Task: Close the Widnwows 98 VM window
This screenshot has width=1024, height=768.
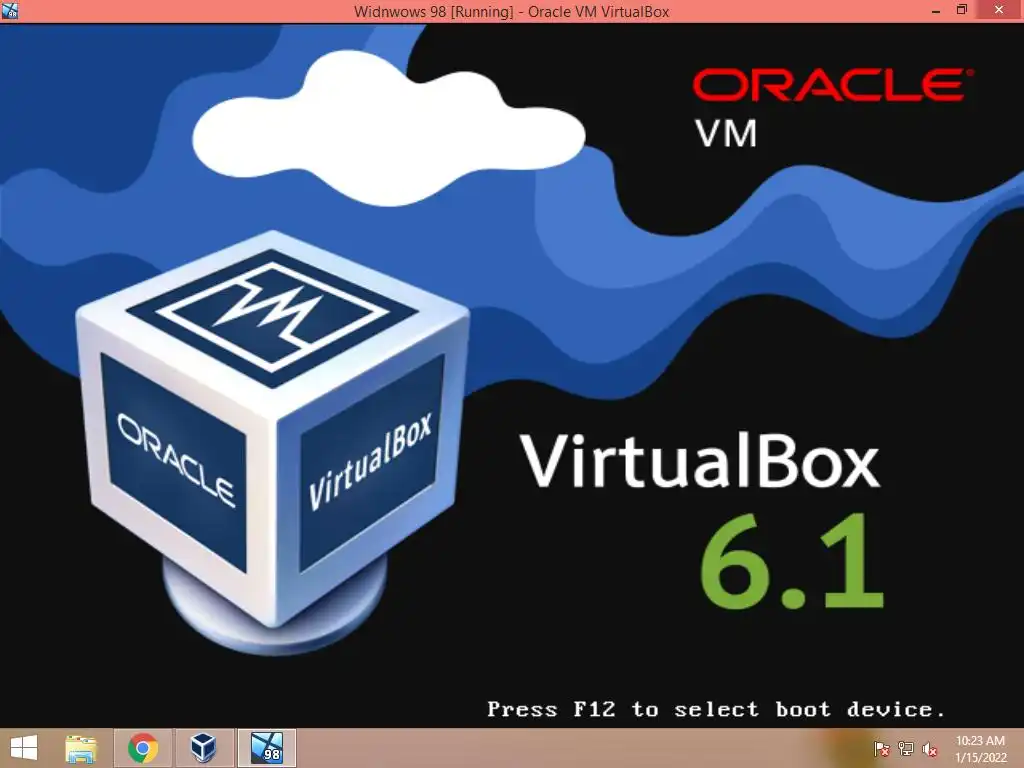Action: (x=999, y=10)
